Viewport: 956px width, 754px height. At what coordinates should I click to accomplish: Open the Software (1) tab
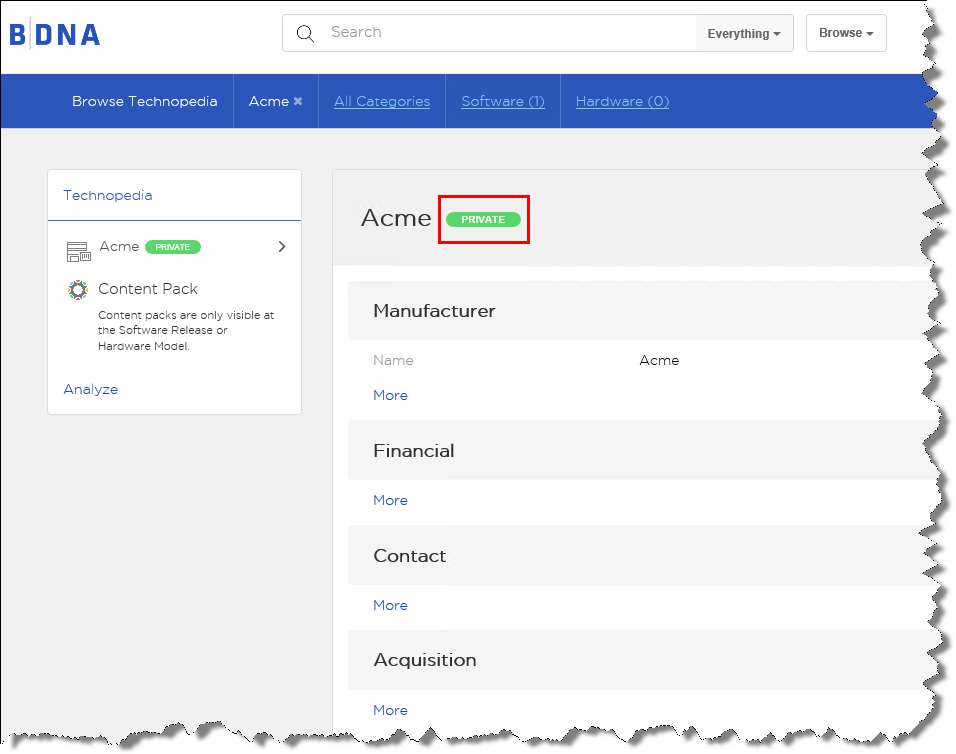coord(503,101)
